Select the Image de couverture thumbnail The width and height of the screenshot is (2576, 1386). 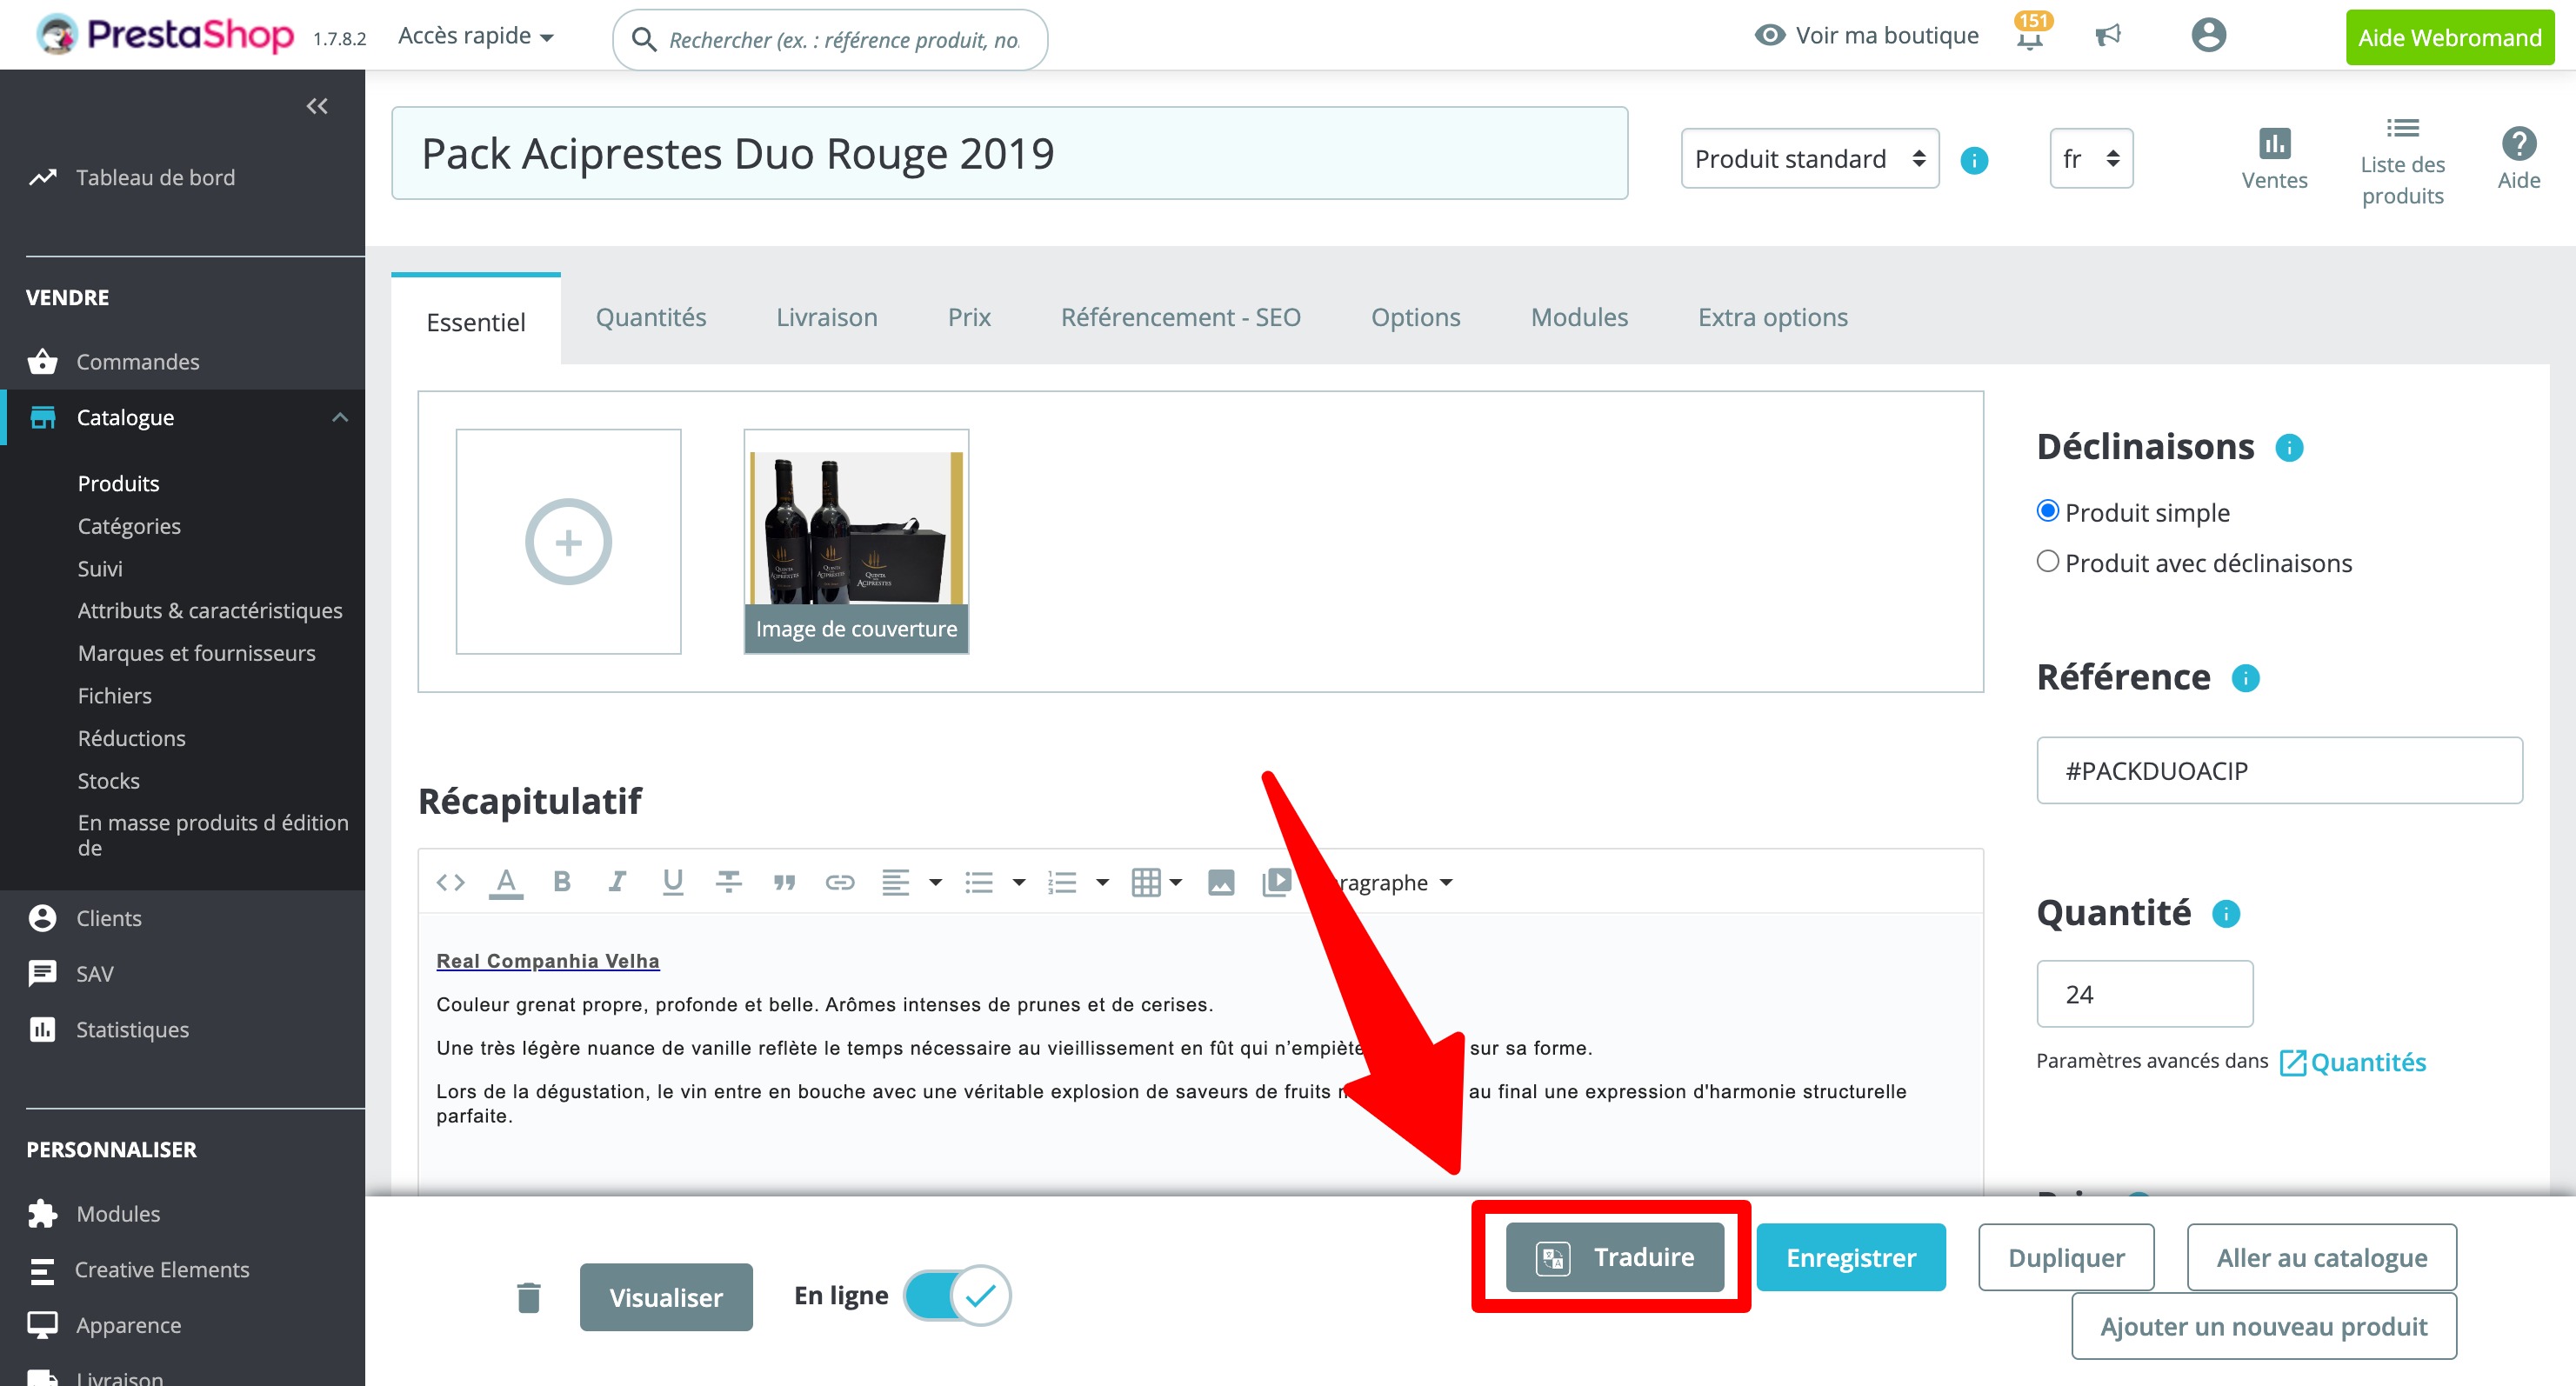coord(856,541)
